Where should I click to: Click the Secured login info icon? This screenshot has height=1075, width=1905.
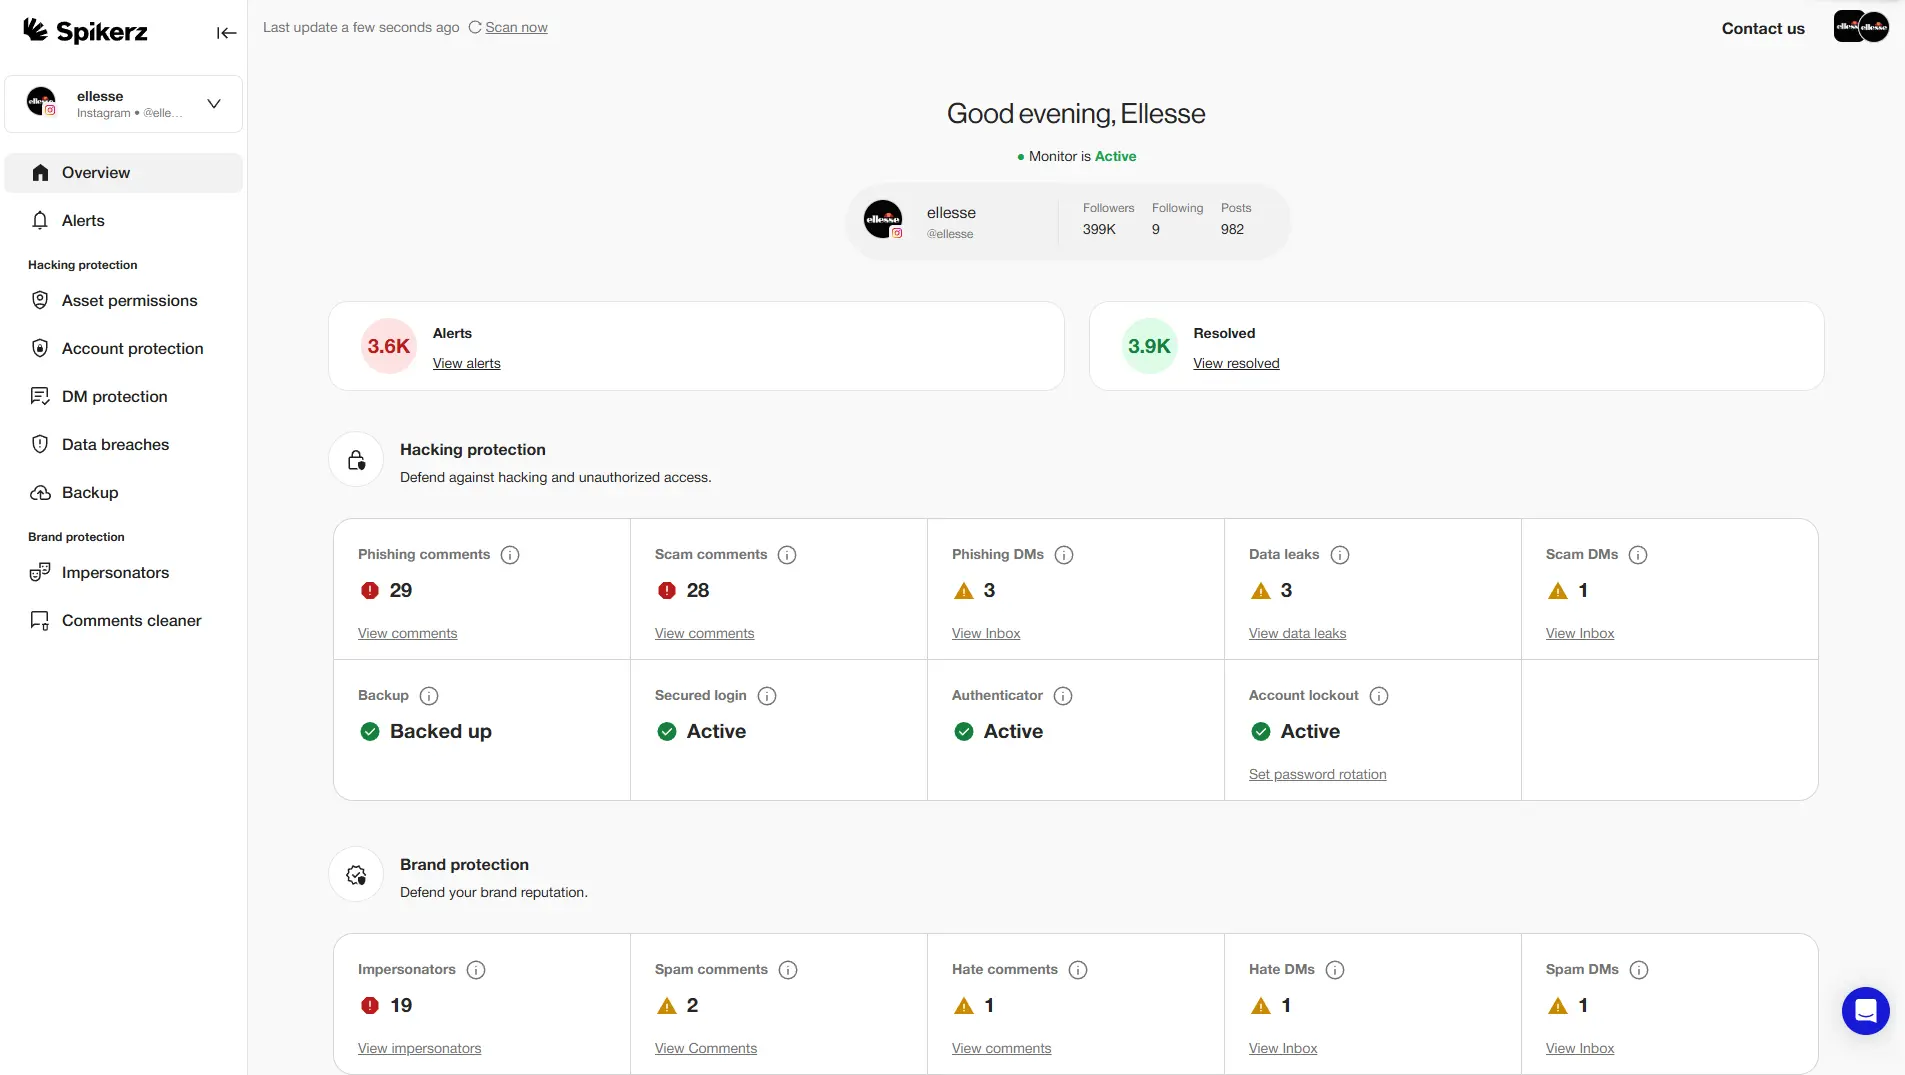pos(767,696)
